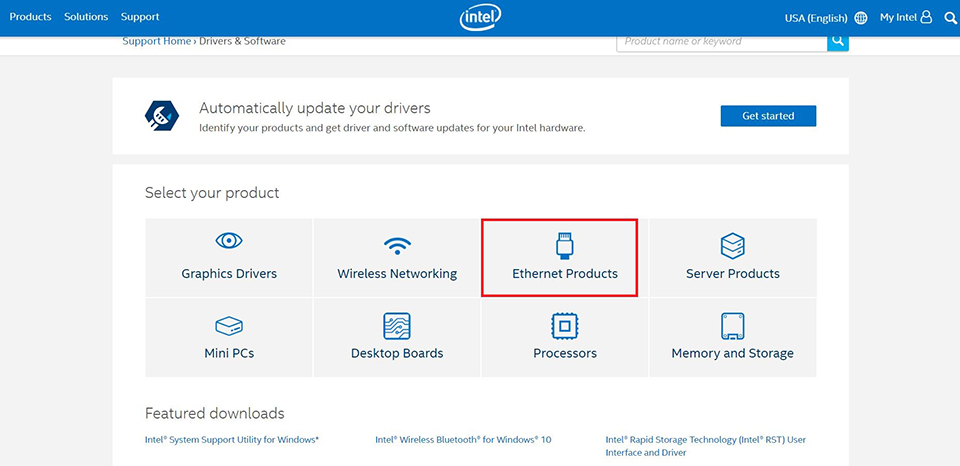This screenshot has height=466, width=960.
Task: Click the My Intel user profile icon
Action: point(926,17)
